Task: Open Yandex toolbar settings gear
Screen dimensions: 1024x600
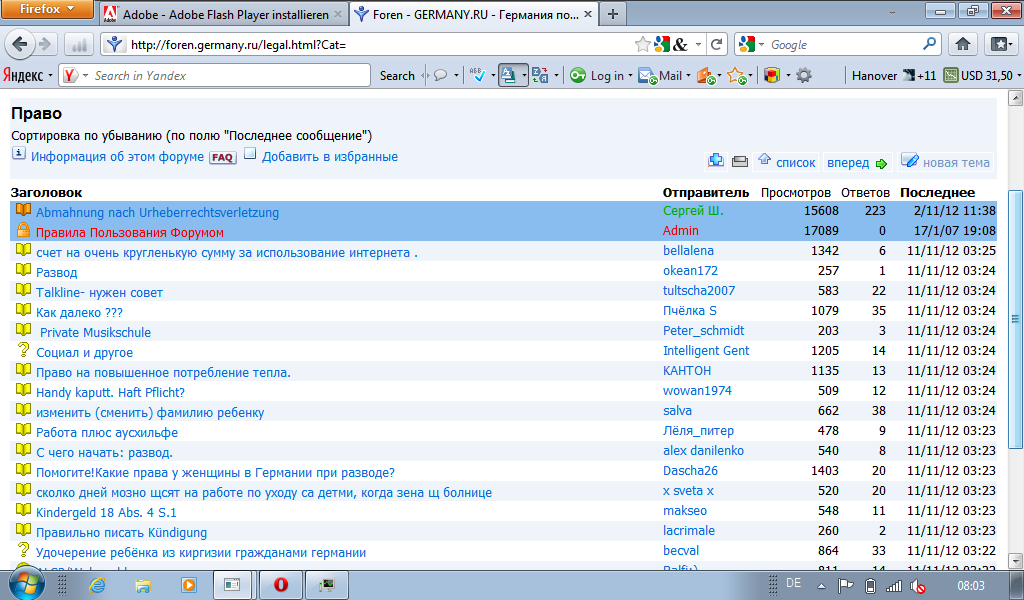Action: click(803, 75)
